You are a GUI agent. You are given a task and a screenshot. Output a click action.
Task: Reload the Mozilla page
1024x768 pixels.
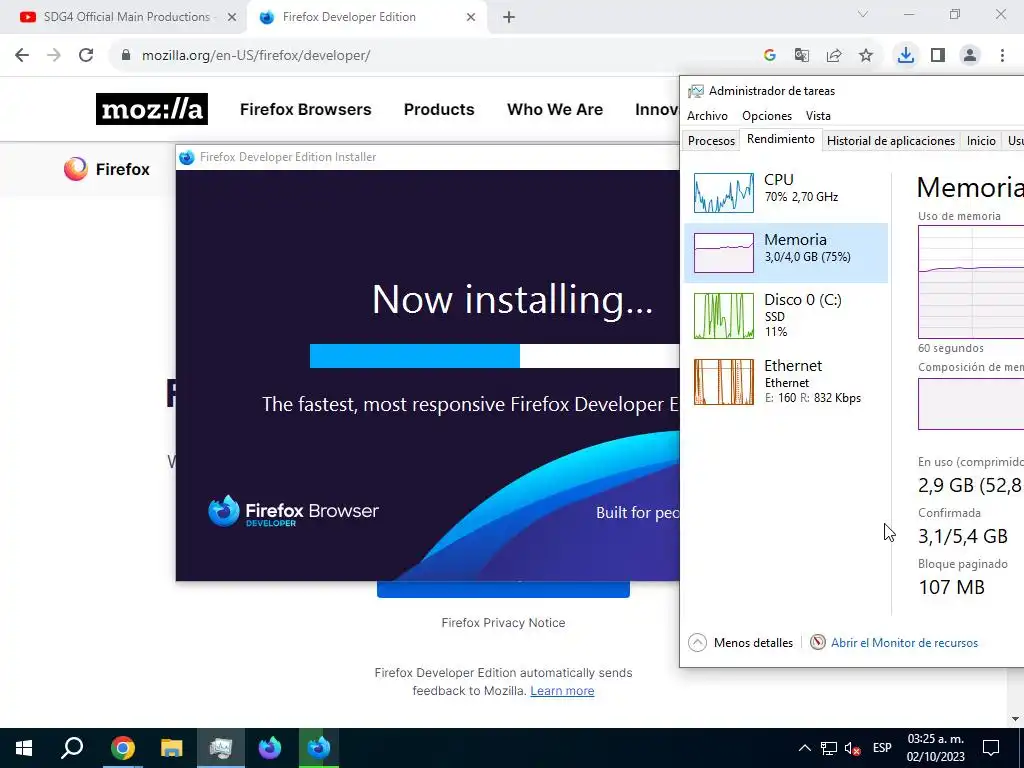86,55
